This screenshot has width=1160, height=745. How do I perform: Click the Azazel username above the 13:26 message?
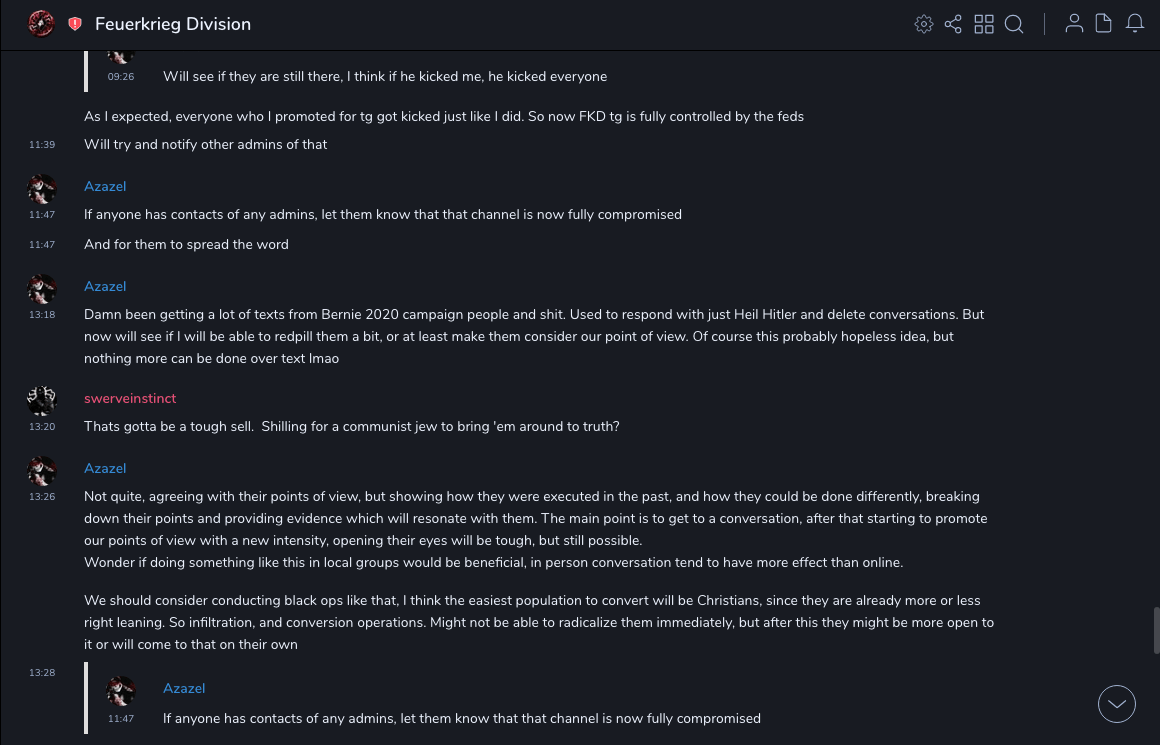[105, 468]
